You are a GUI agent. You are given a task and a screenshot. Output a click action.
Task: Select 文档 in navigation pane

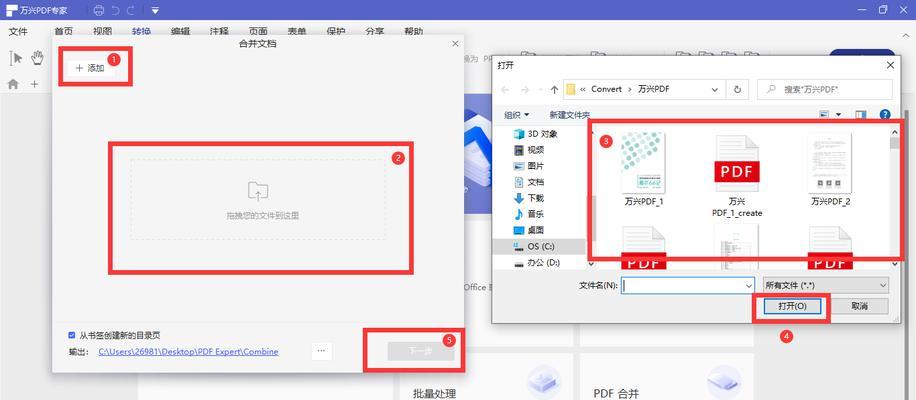point(529,182)
